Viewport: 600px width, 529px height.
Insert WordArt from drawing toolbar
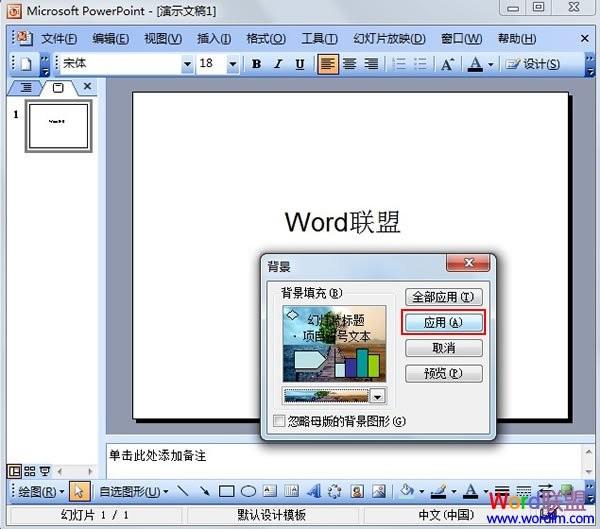314,491
